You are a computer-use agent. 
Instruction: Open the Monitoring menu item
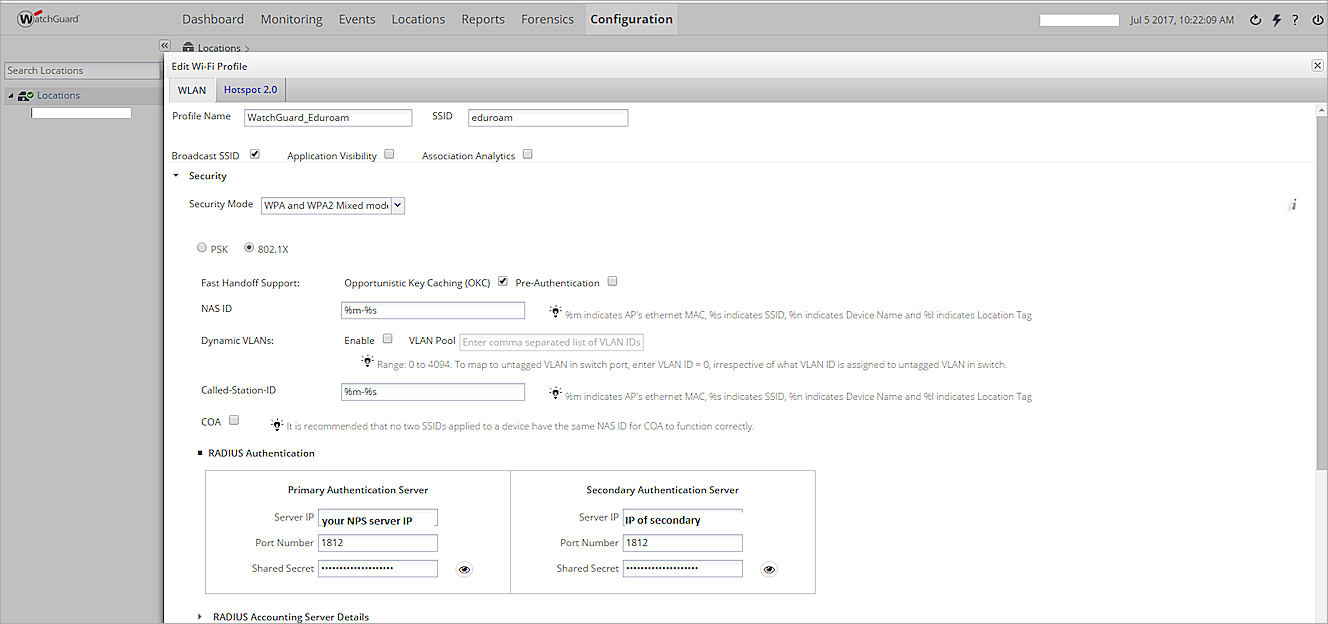pyautogui.click(x=291, y=18)
